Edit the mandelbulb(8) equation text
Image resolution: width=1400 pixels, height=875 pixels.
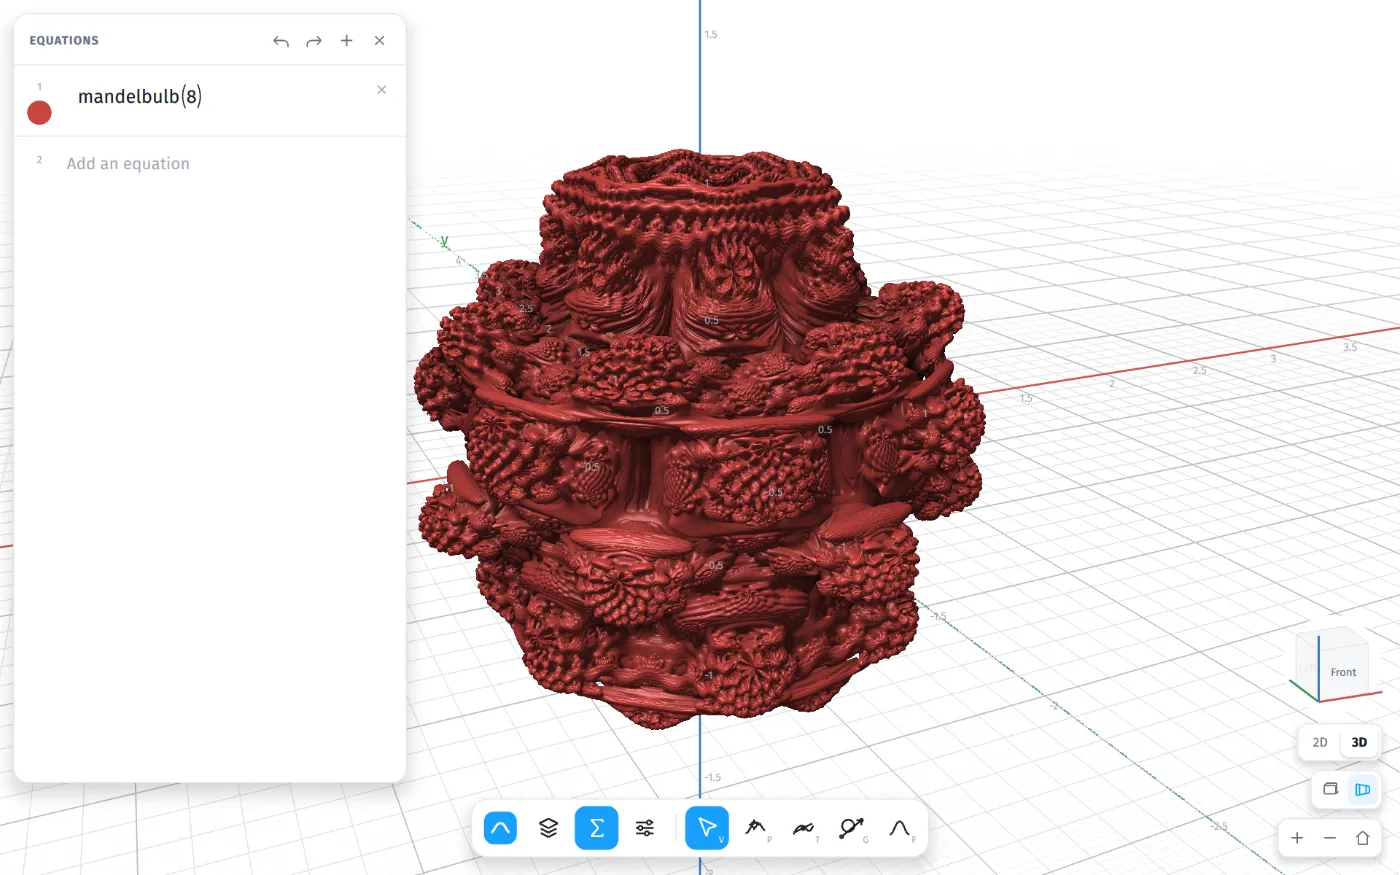coord(140,97)
